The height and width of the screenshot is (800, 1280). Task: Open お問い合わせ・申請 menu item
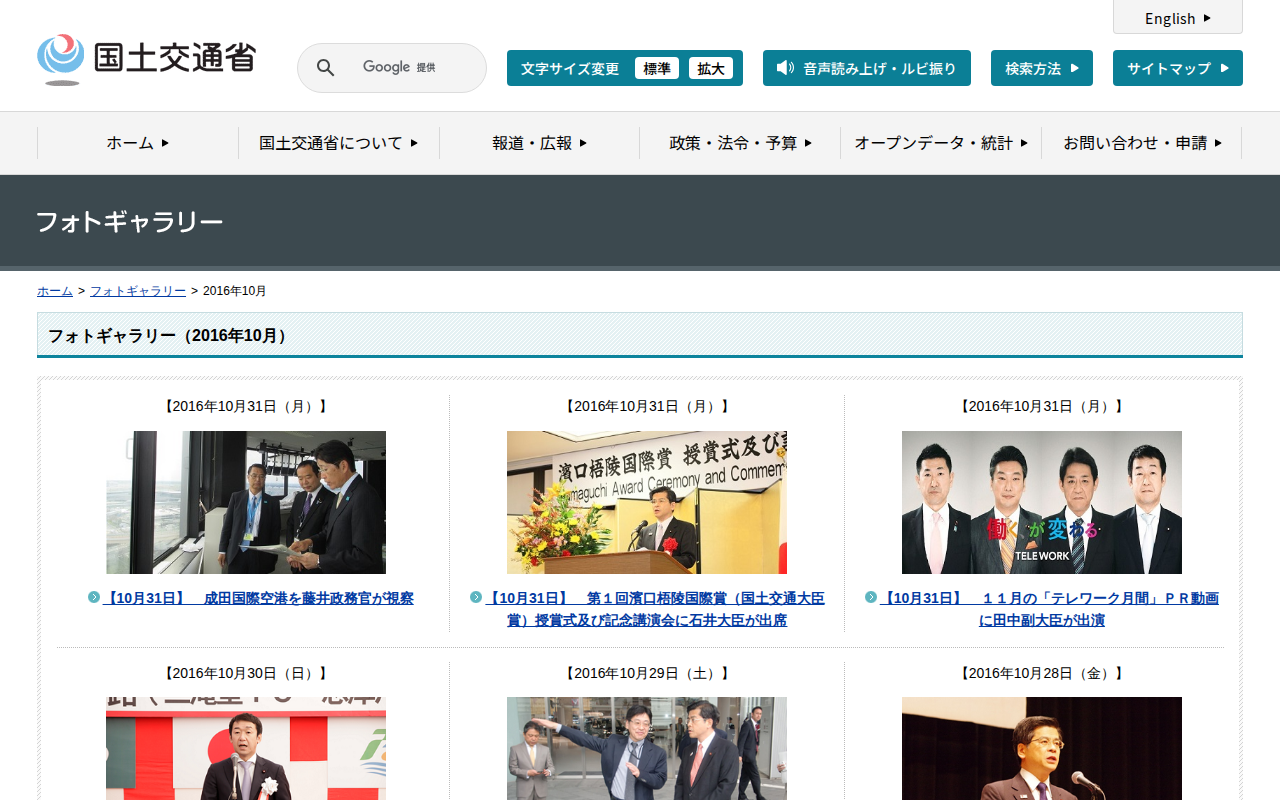tap(1142, 143)
